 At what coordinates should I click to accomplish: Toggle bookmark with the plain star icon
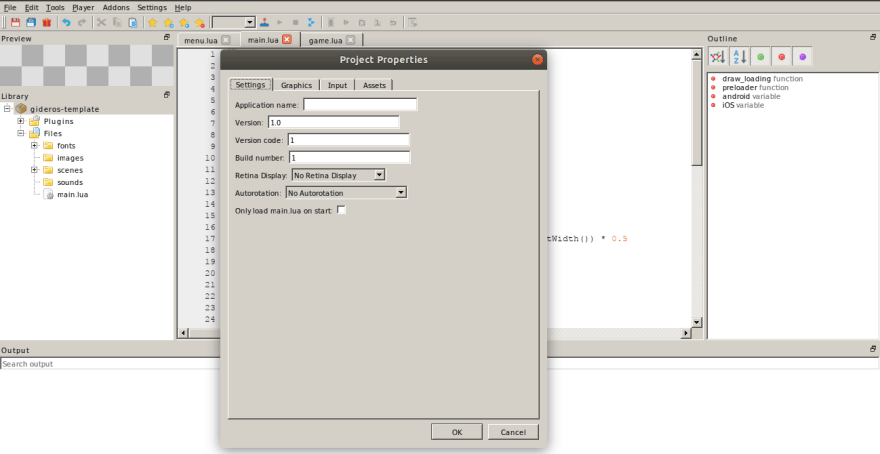(153, 22)
